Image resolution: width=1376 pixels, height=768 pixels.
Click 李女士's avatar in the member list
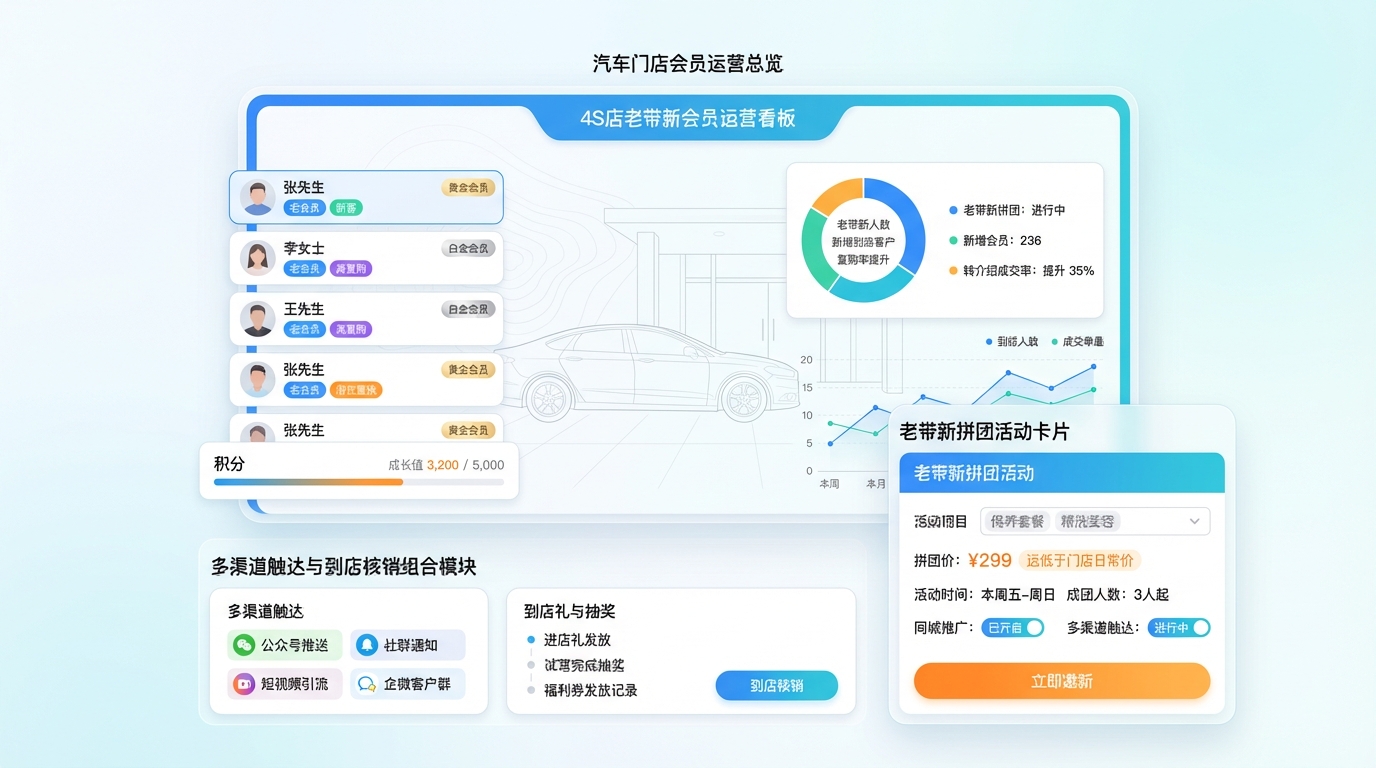[258, 258]
